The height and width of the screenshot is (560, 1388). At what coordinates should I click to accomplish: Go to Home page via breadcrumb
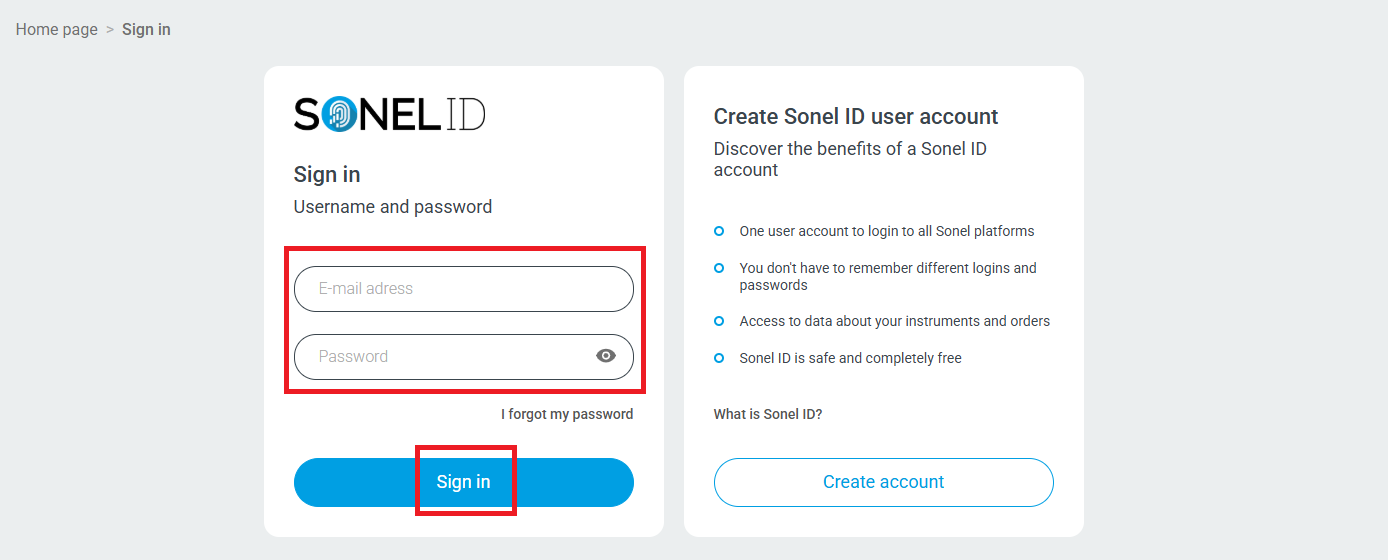pyautogui.click(x=57, y=30)
